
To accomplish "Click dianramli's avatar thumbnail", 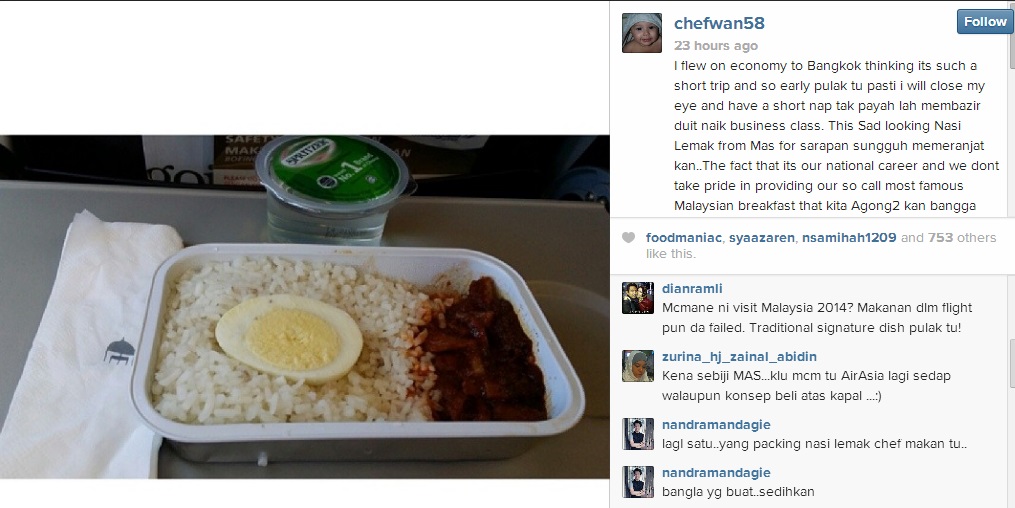I will click(638, 298).
